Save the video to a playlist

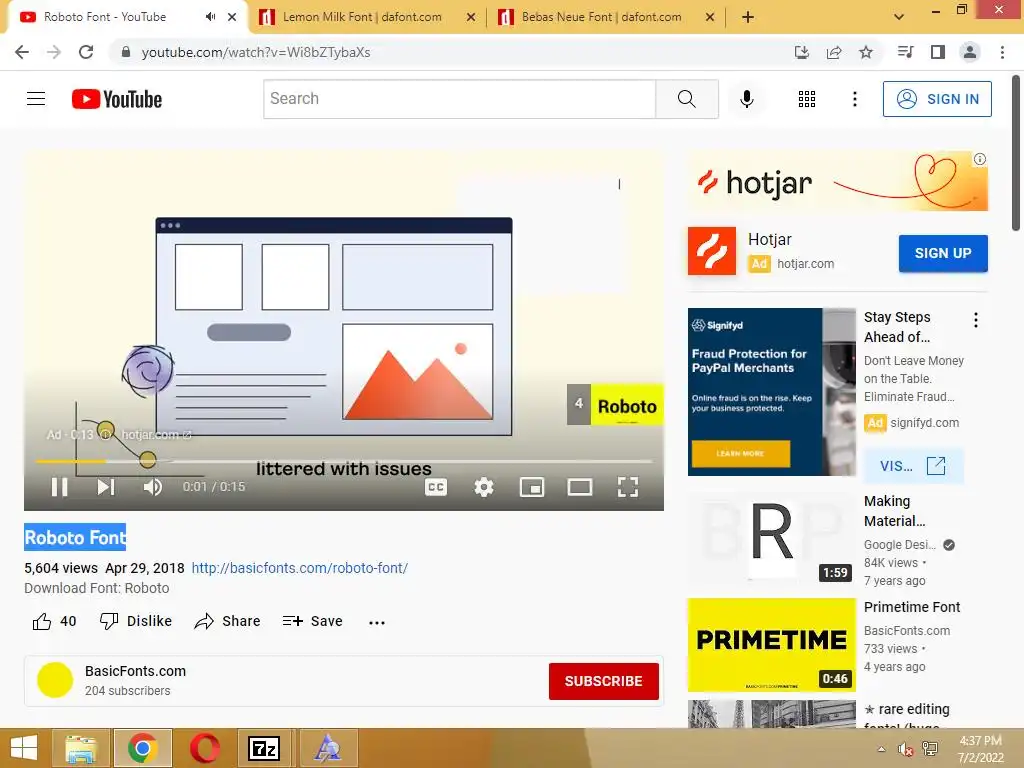(313, 621)
